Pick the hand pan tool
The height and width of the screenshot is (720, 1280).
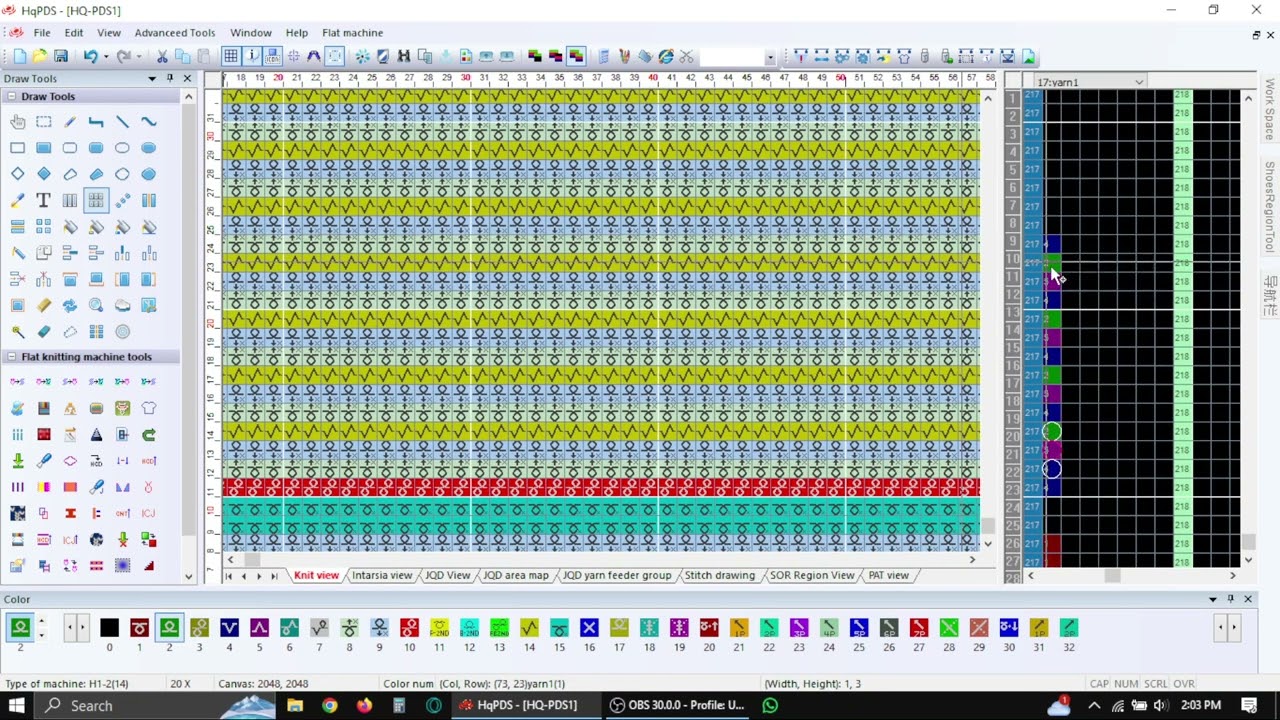(x=18, y=122)
